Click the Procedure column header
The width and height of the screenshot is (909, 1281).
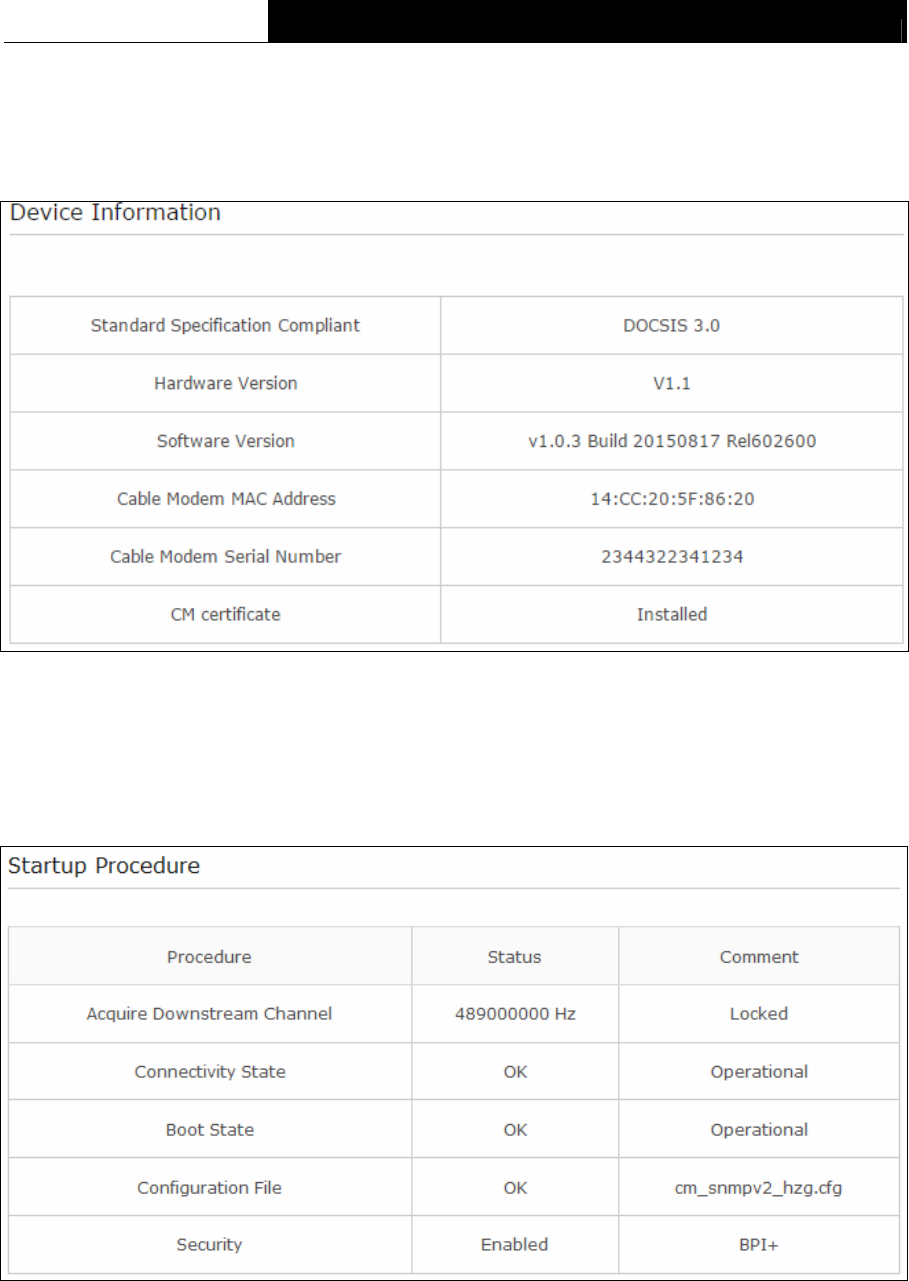(x=209, y=957)
